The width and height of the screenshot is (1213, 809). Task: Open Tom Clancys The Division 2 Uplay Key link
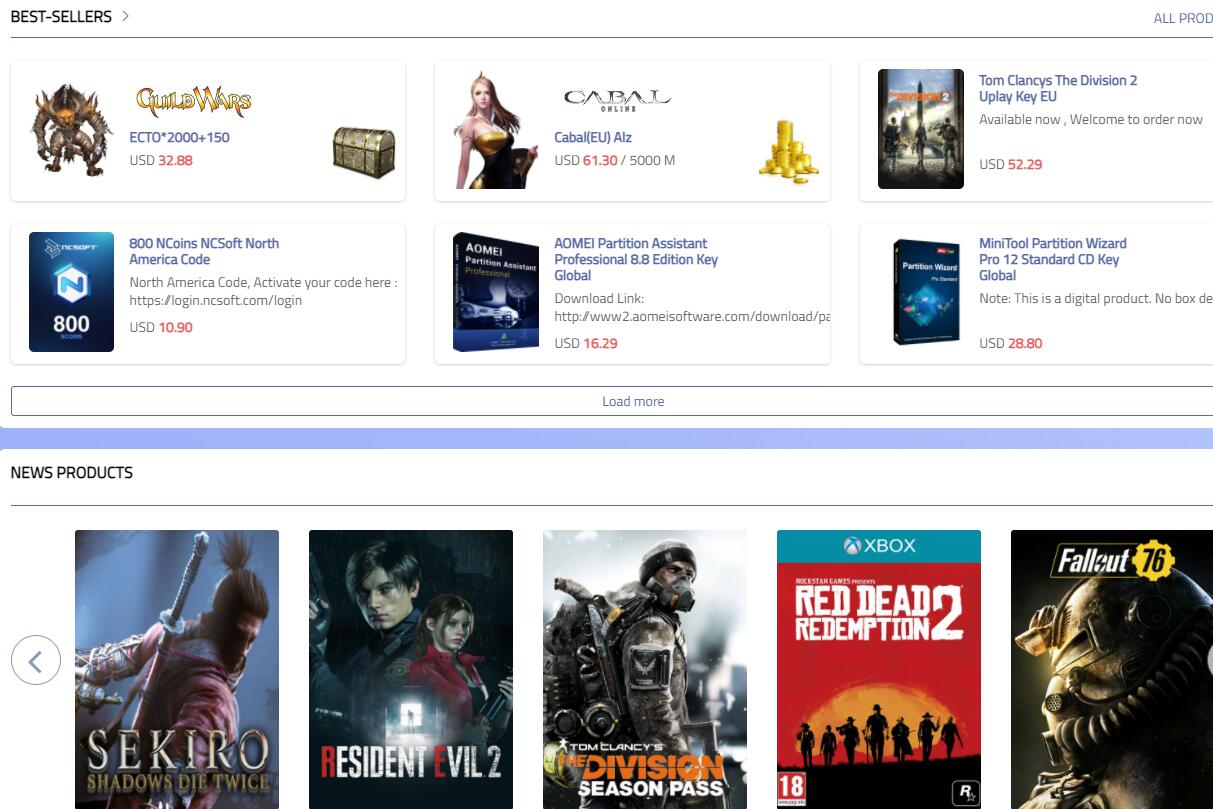click(x=1057, y=88)
